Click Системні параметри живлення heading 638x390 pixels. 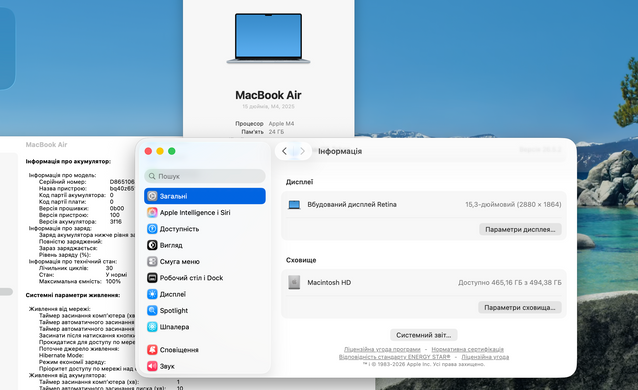(x=73, y=295)
